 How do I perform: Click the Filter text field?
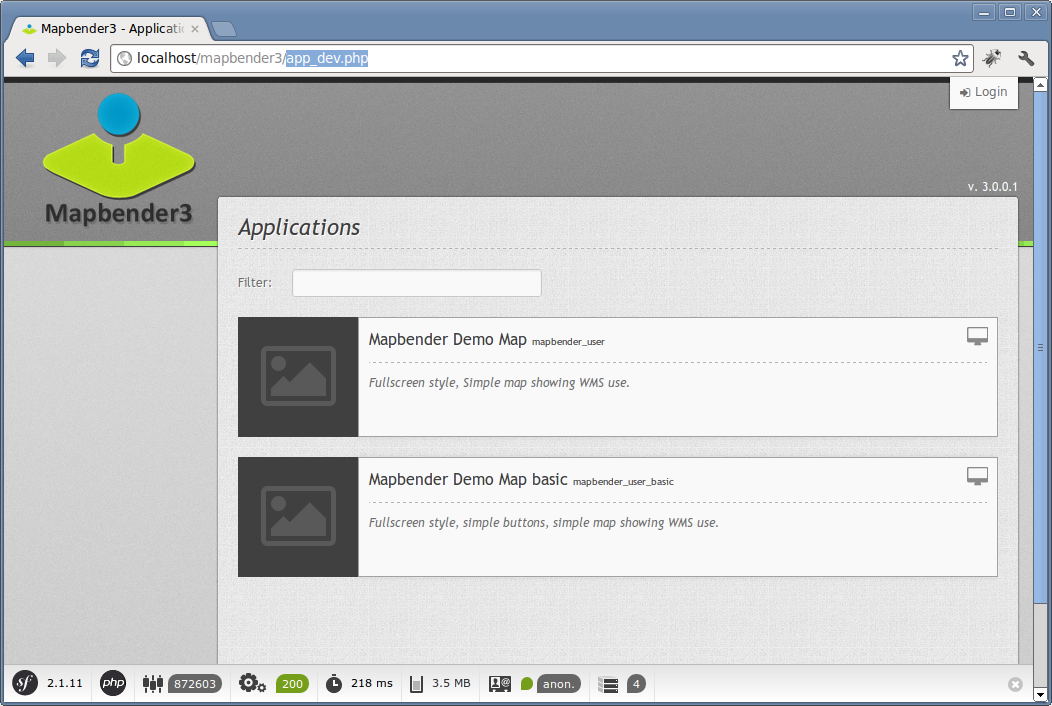[417, 283]
